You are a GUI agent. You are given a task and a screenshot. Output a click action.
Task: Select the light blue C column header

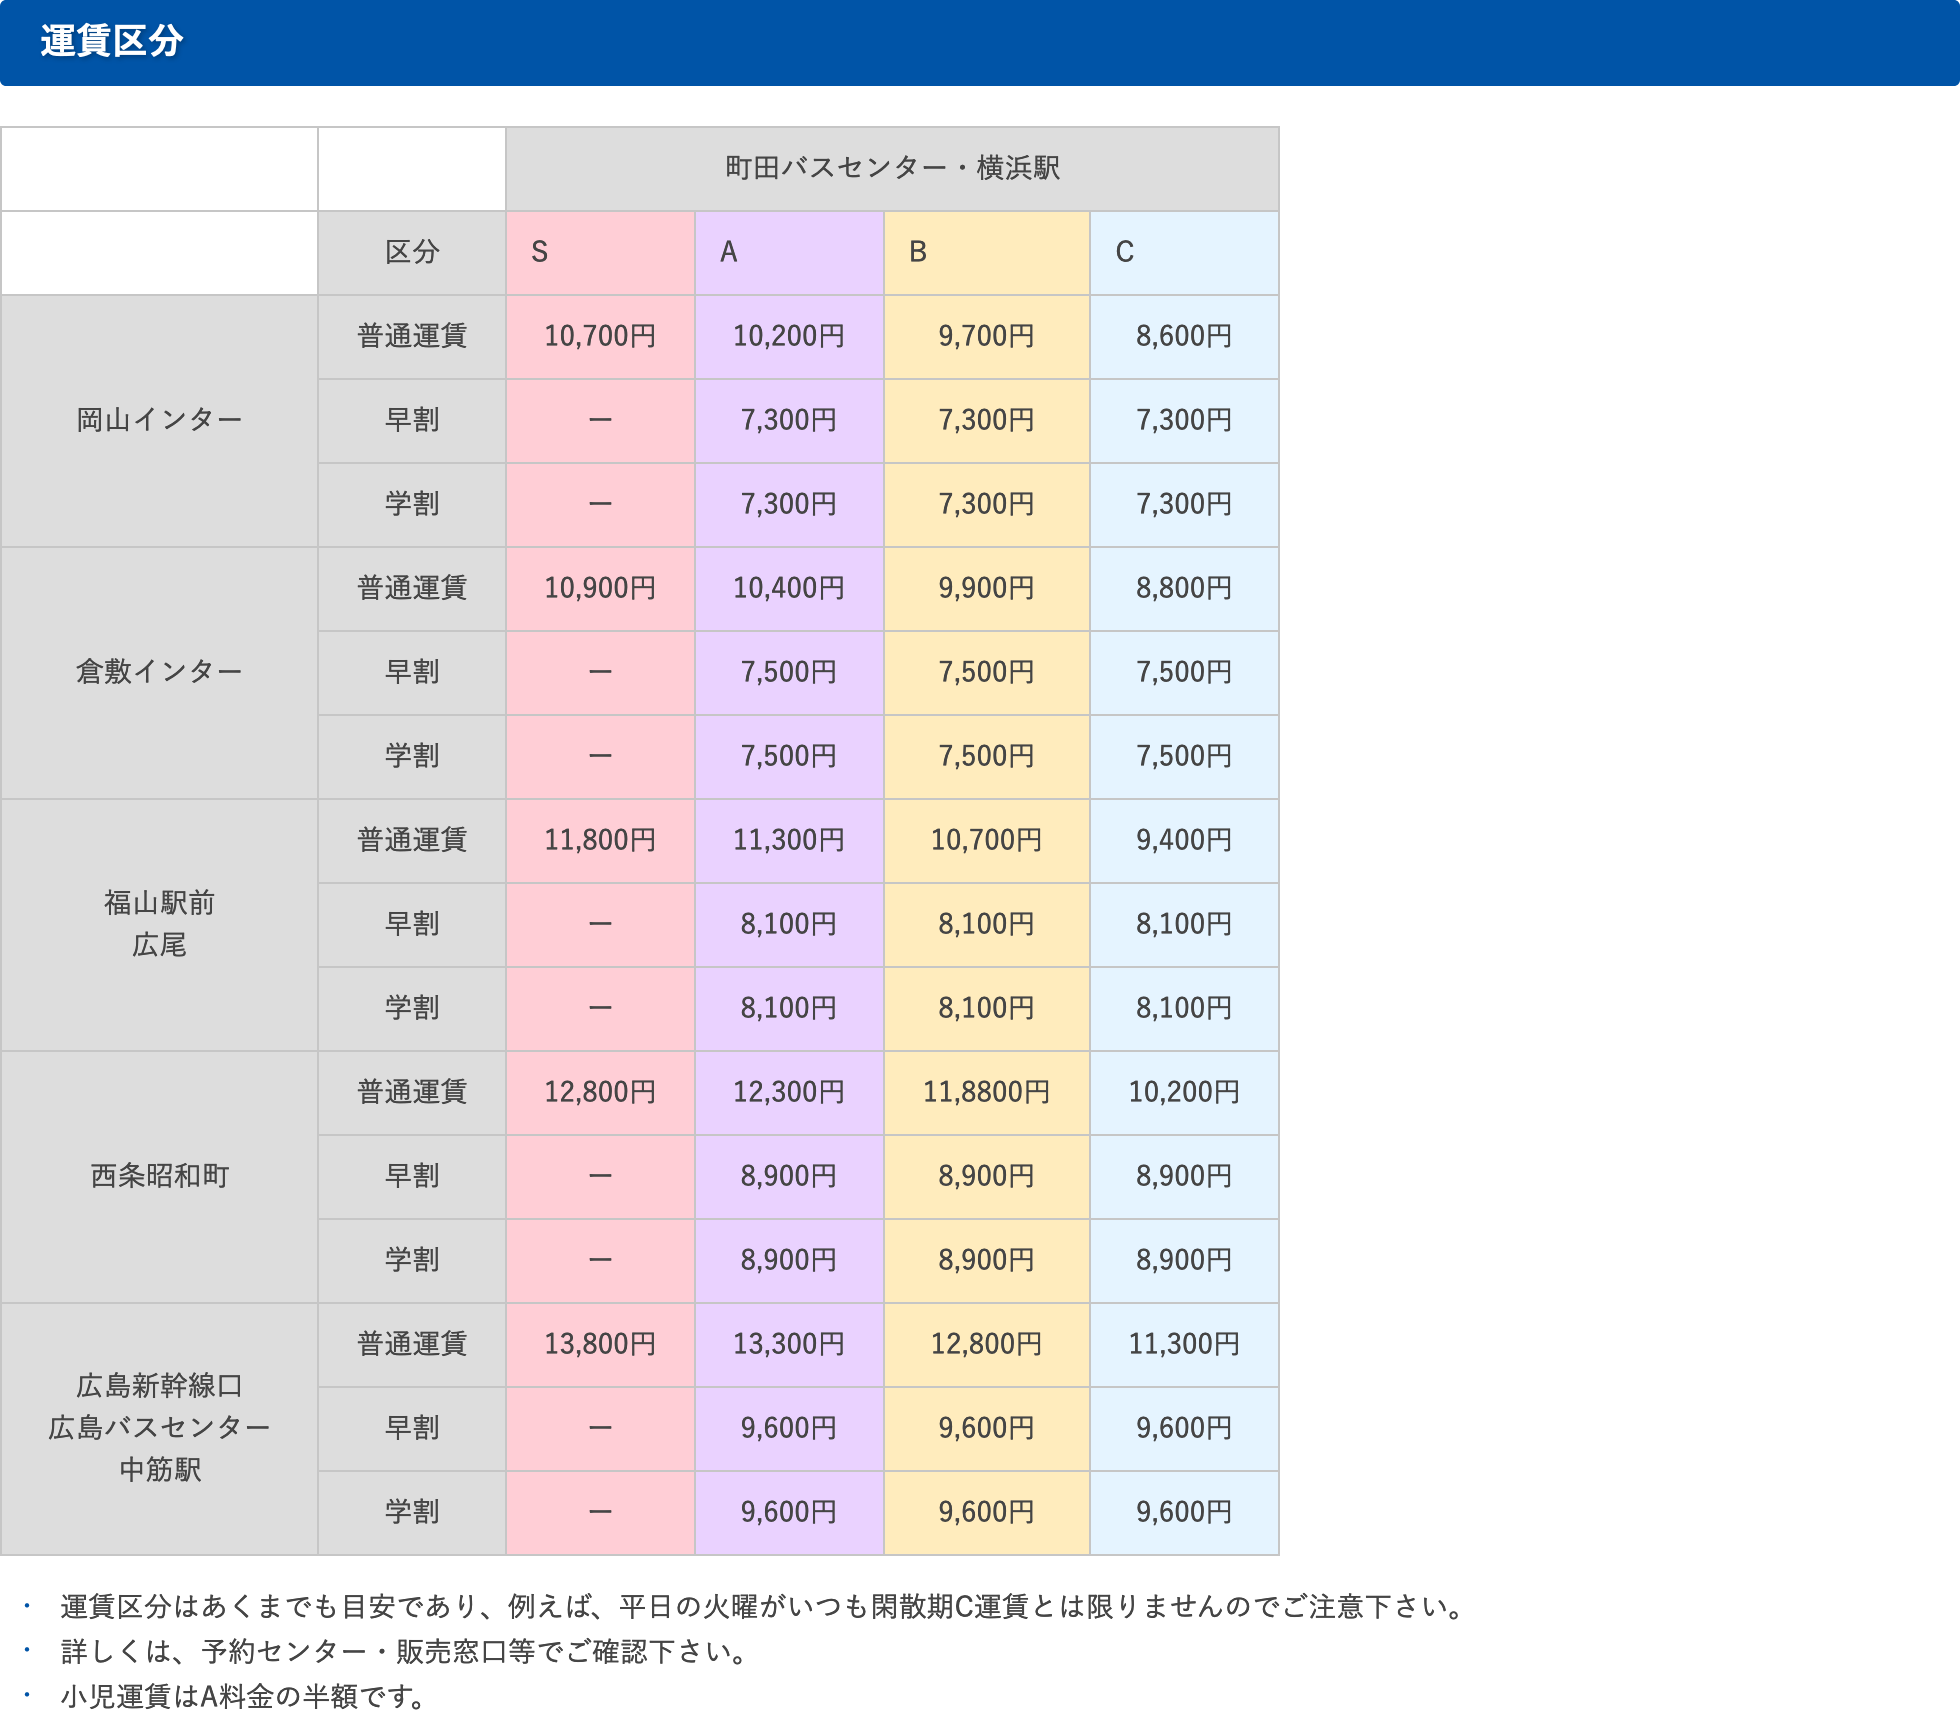click(x=1184, y=252)
